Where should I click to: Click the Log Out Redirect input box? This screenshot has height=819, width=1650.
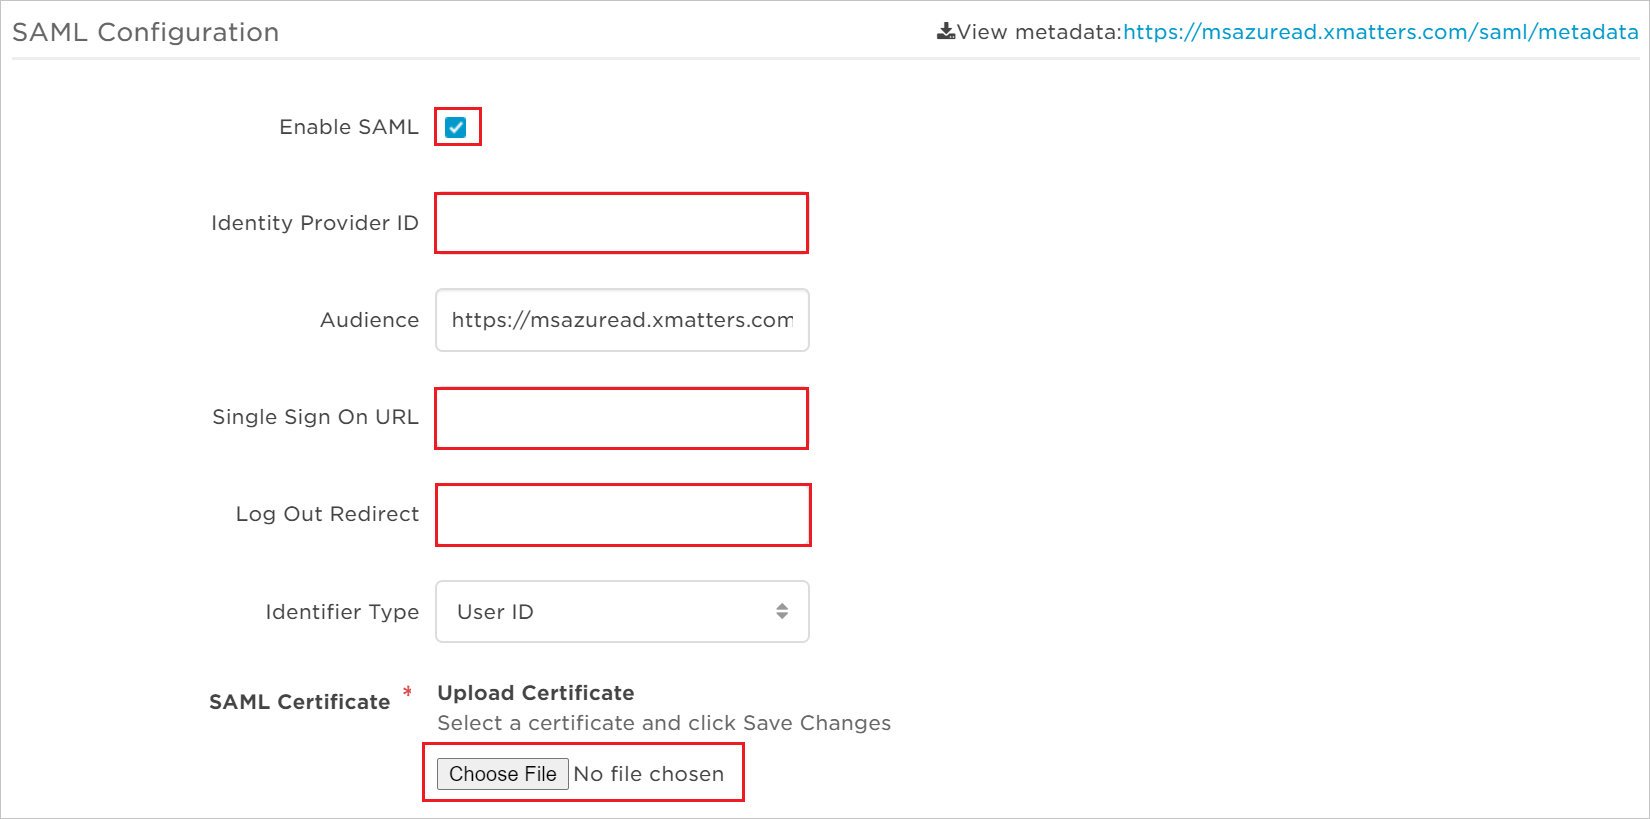[622, 514]
